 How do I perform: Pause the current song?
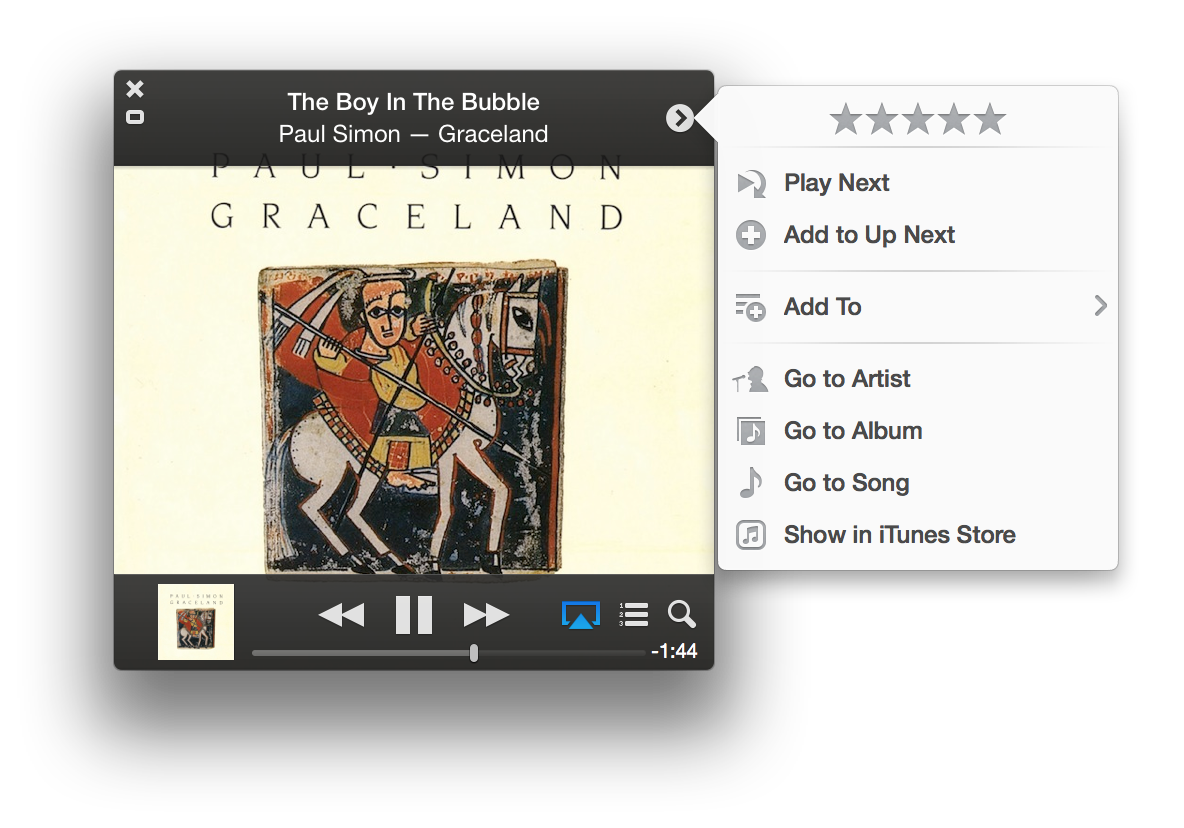(414, 614)
